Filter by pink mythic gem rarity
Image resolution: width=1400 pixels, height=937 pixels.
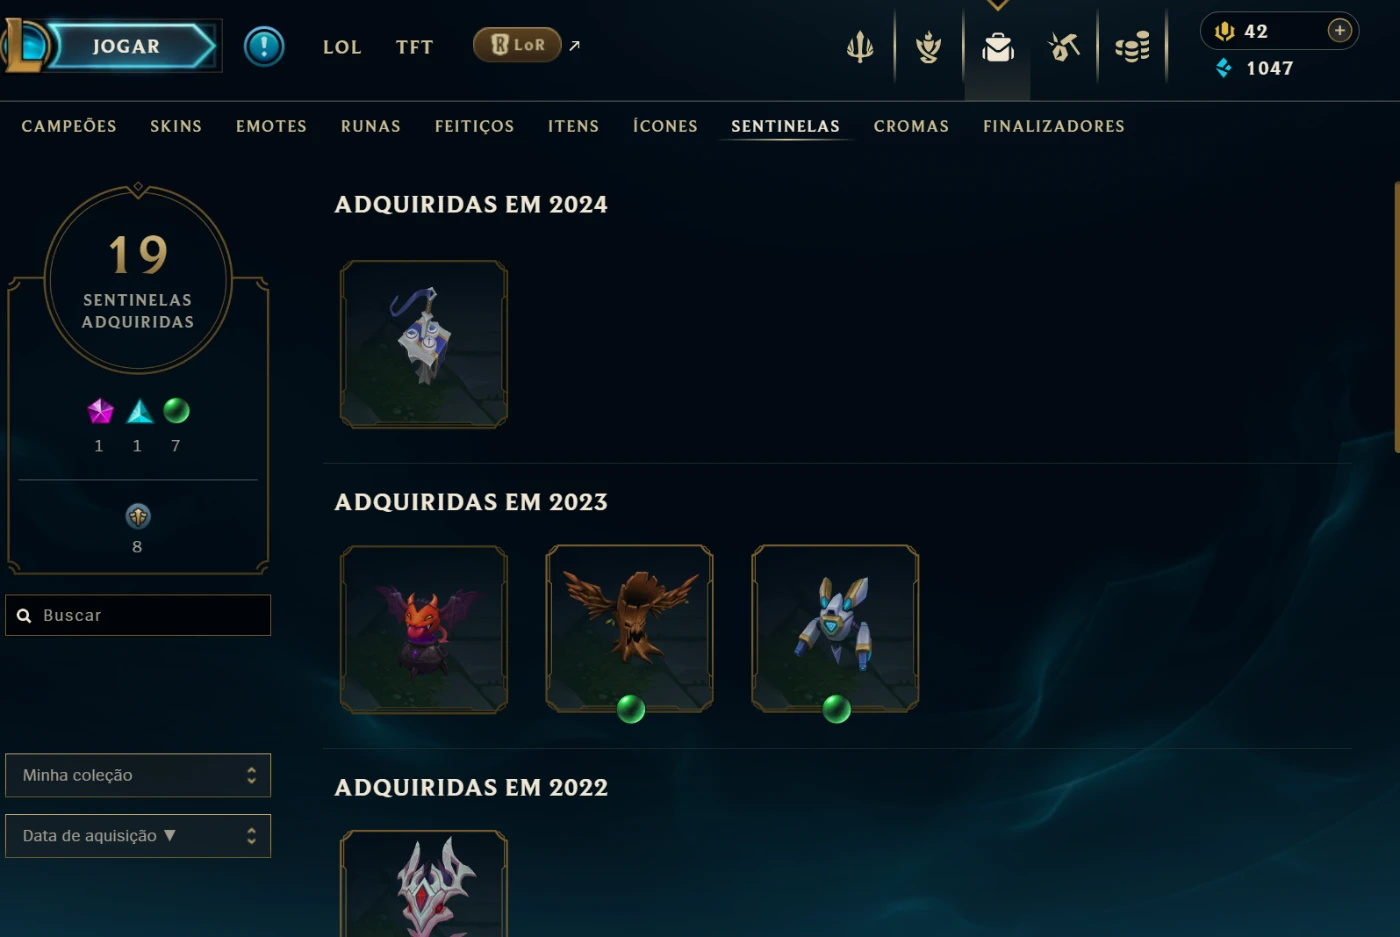click(x=100, y=411)
